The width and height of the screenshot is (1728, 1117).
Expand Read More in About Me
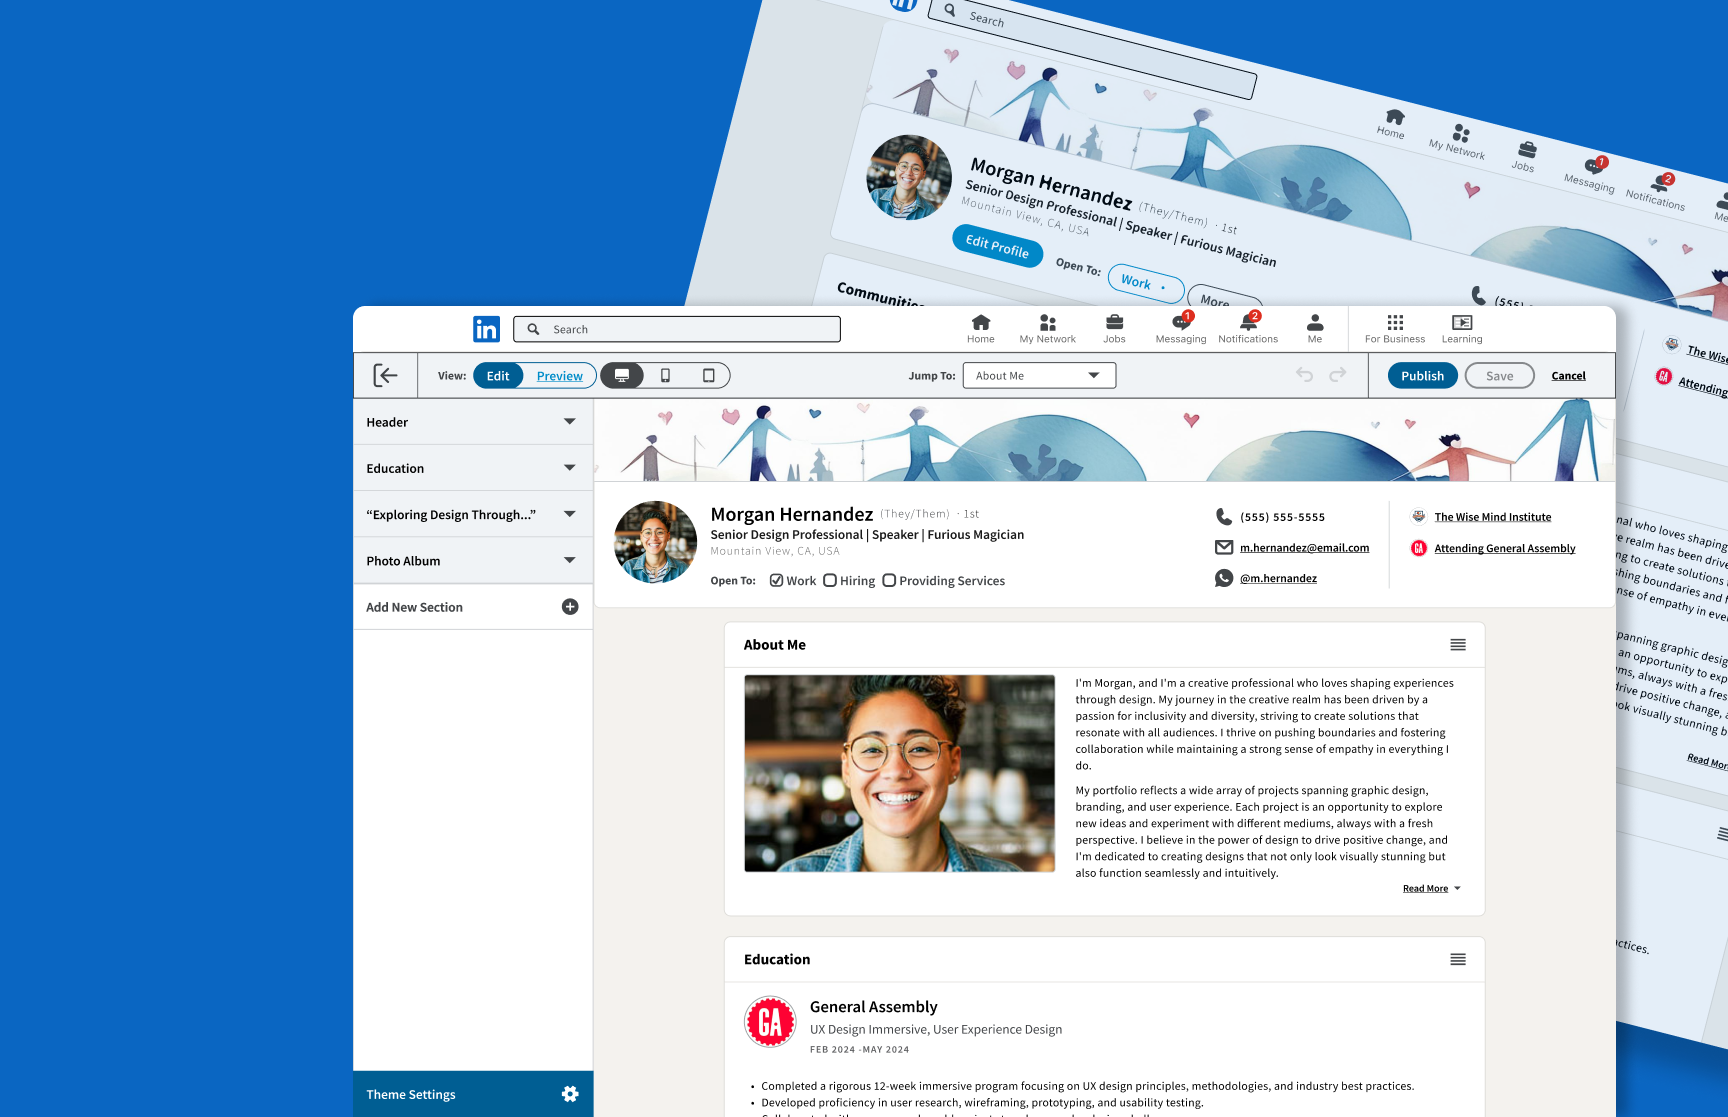tap(1431, 888)
